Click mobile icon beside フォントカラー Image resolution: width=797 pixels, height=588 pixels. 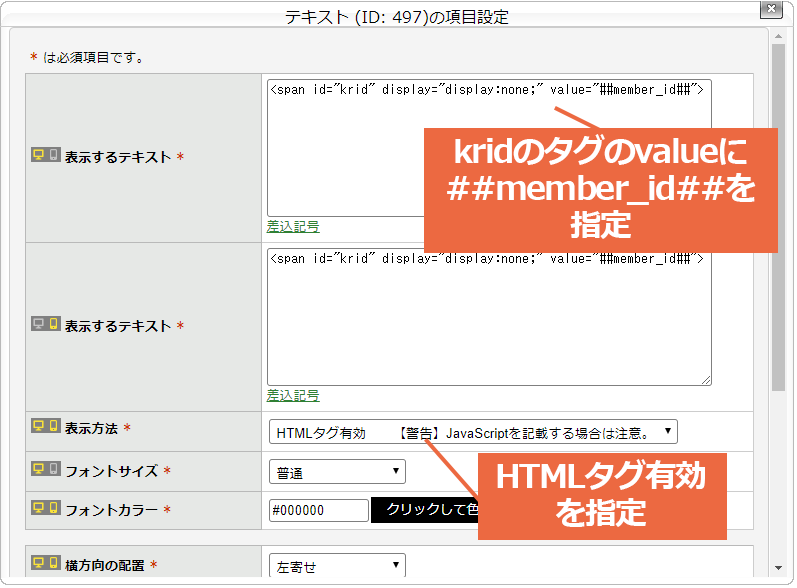tap(53, 508)
